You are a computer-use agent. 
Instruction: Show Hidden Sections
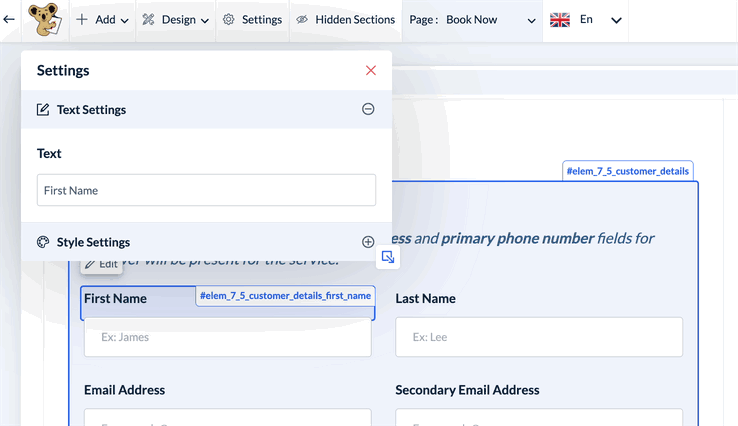click(345, 20)
